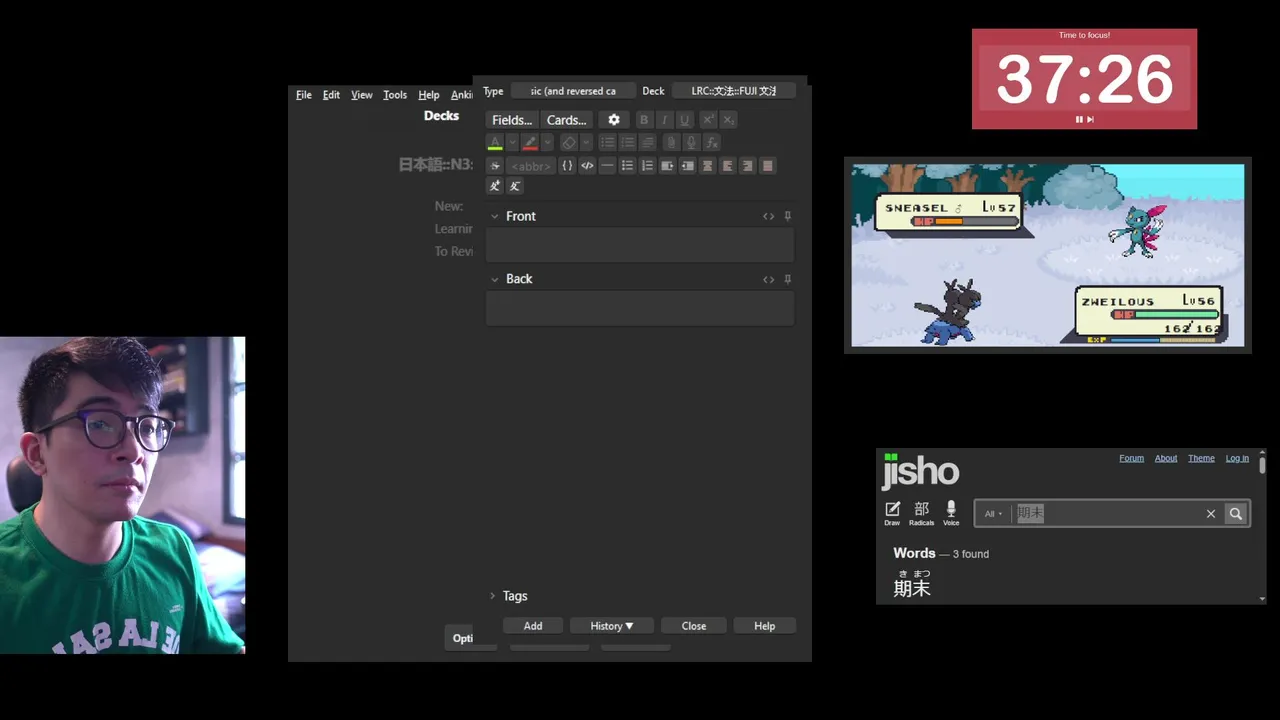This screenshot has width=1280, height=720.
Task: Toggle underline text formatting
Action: point(685,120)
